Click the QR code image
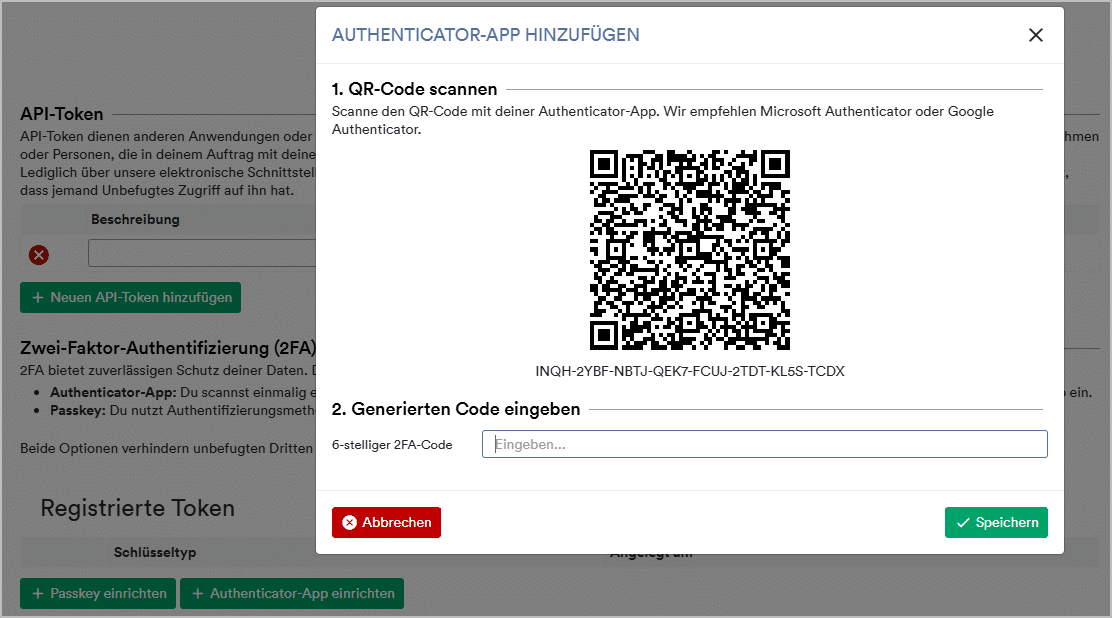Screen dimensions: 1112x618 pos(690,250)
